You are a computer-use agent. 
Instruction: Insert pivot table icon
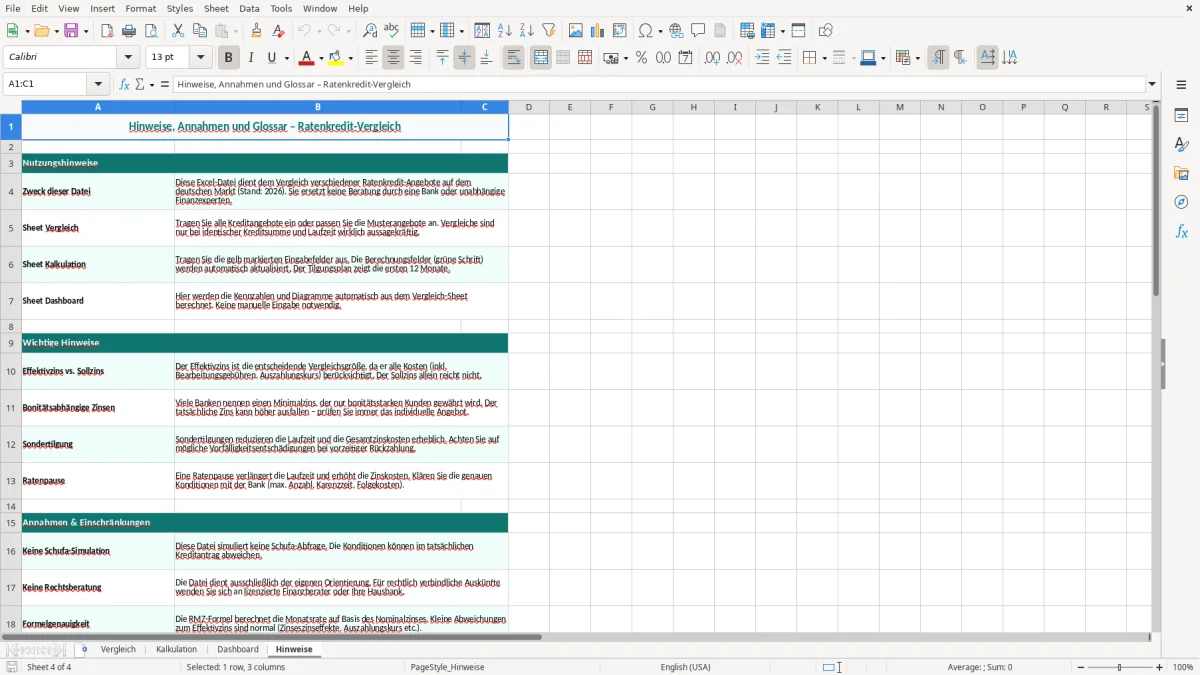(x=620, y=31)
